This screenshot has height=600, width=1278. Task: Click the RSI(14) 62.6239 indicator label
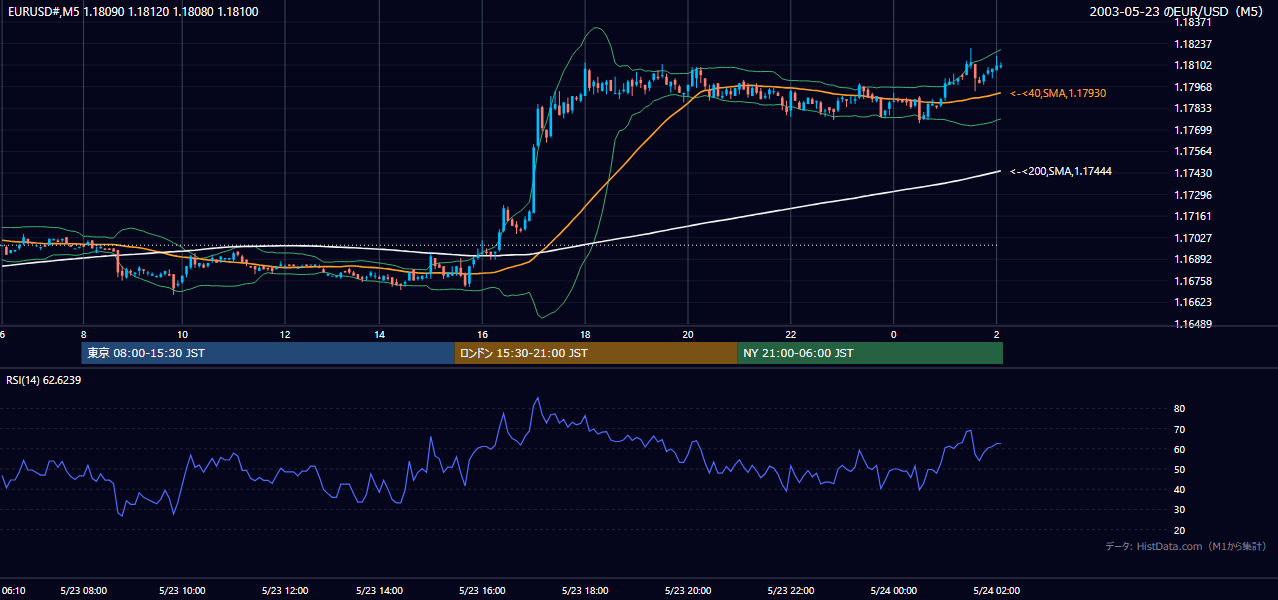pos(44,380)
